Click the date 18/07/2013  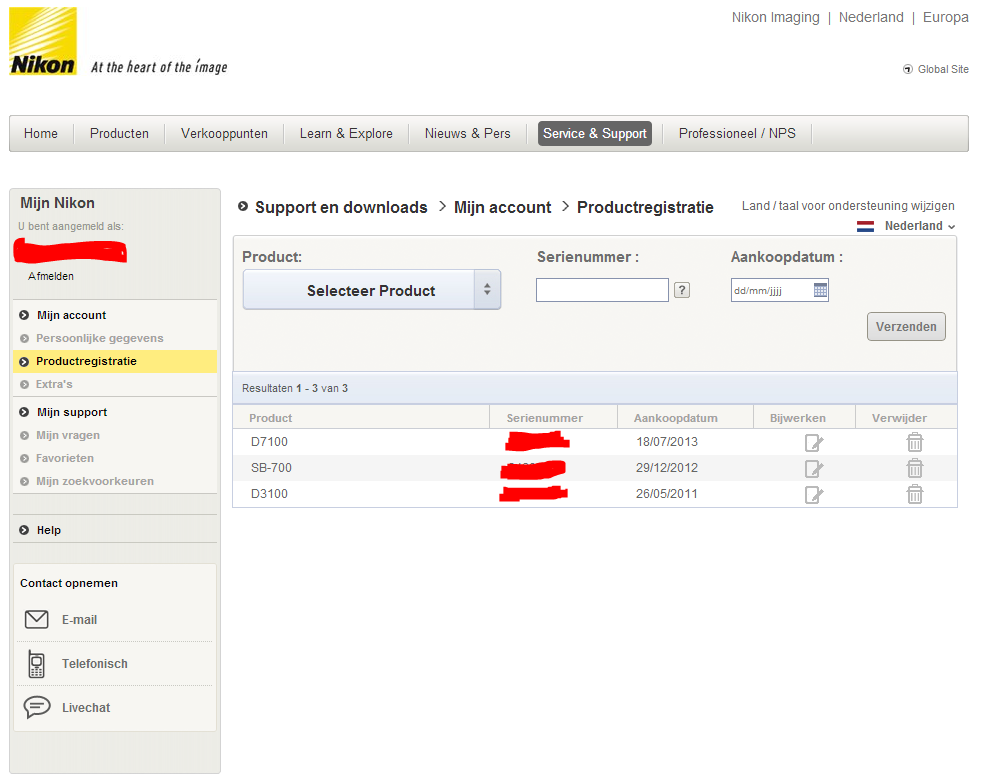pos(667,441)
